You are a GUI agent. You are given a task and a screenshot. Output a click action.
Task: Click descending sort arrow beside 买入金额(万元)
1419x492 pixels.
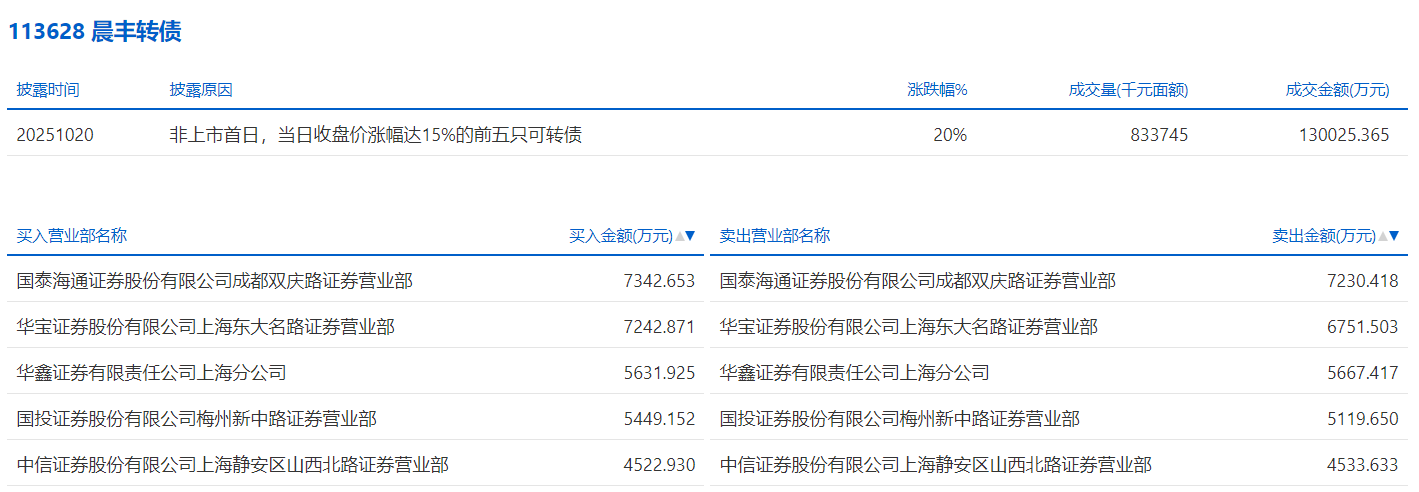point(690,237)
